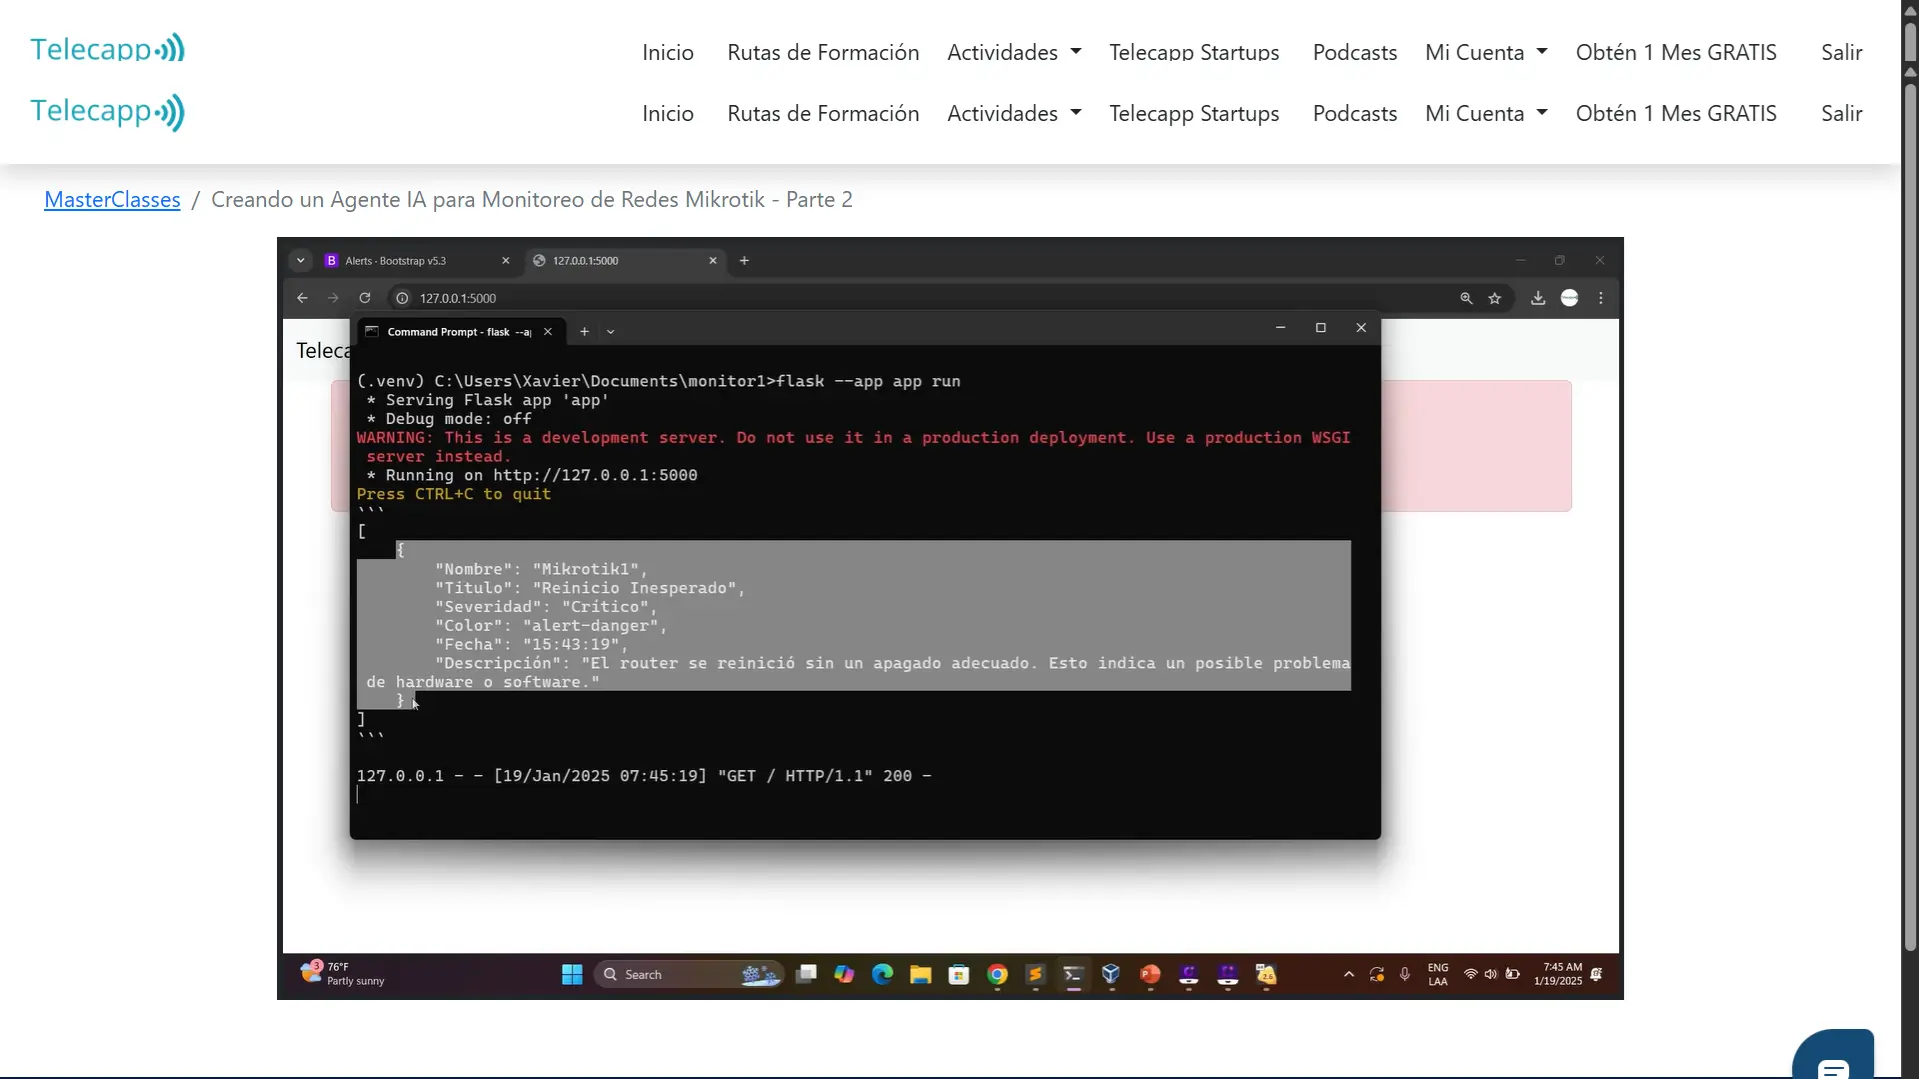Launch VirtualBox from the taskbar
This screenshot has width=1919, height=1079.
[1112, 974]
